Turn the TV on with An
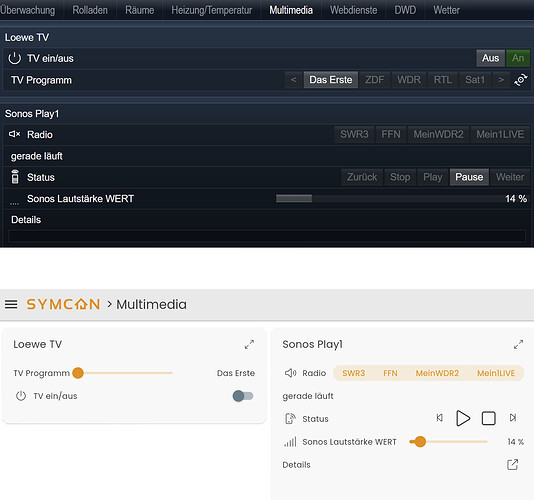The image size is (534, 500). [x=518, y=58]
